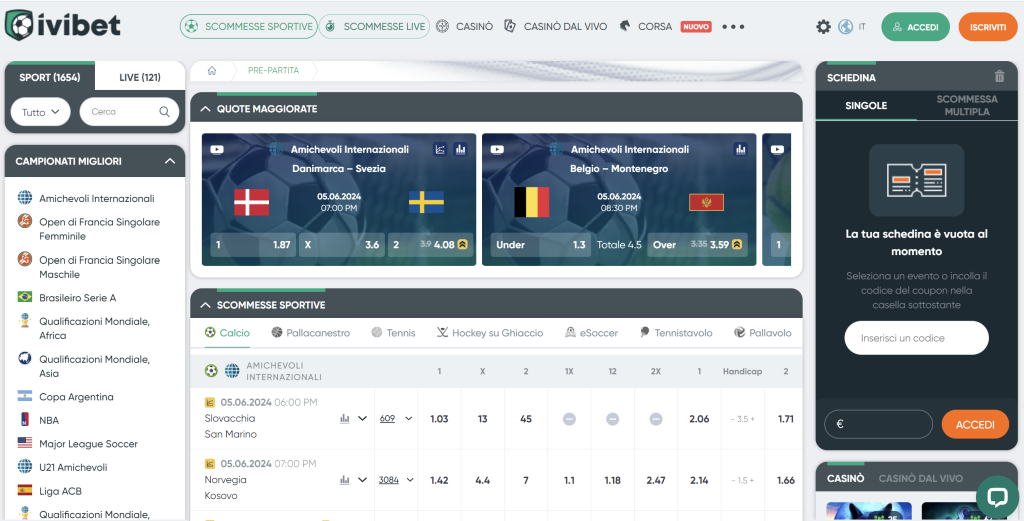Viewport: 1024px width, 521px height.
Task: Click search magnifier icon in sidebar
Action: [x=165, y=112]
